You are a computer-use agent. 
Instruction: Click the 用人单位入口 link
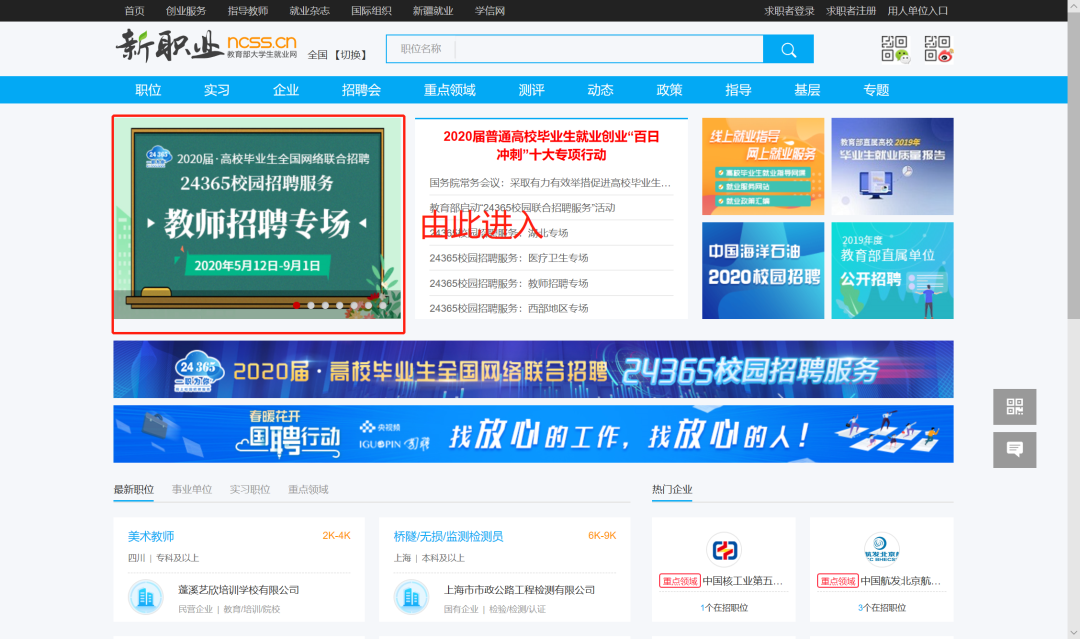(x=918, y=11)
